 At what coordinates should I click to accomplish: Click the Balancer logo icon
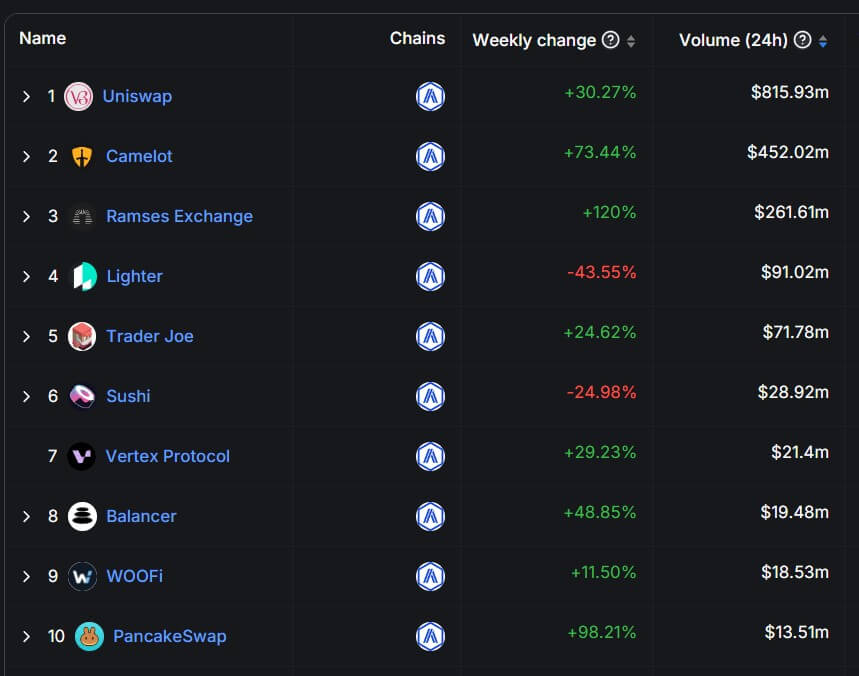(x=82, y=516)
